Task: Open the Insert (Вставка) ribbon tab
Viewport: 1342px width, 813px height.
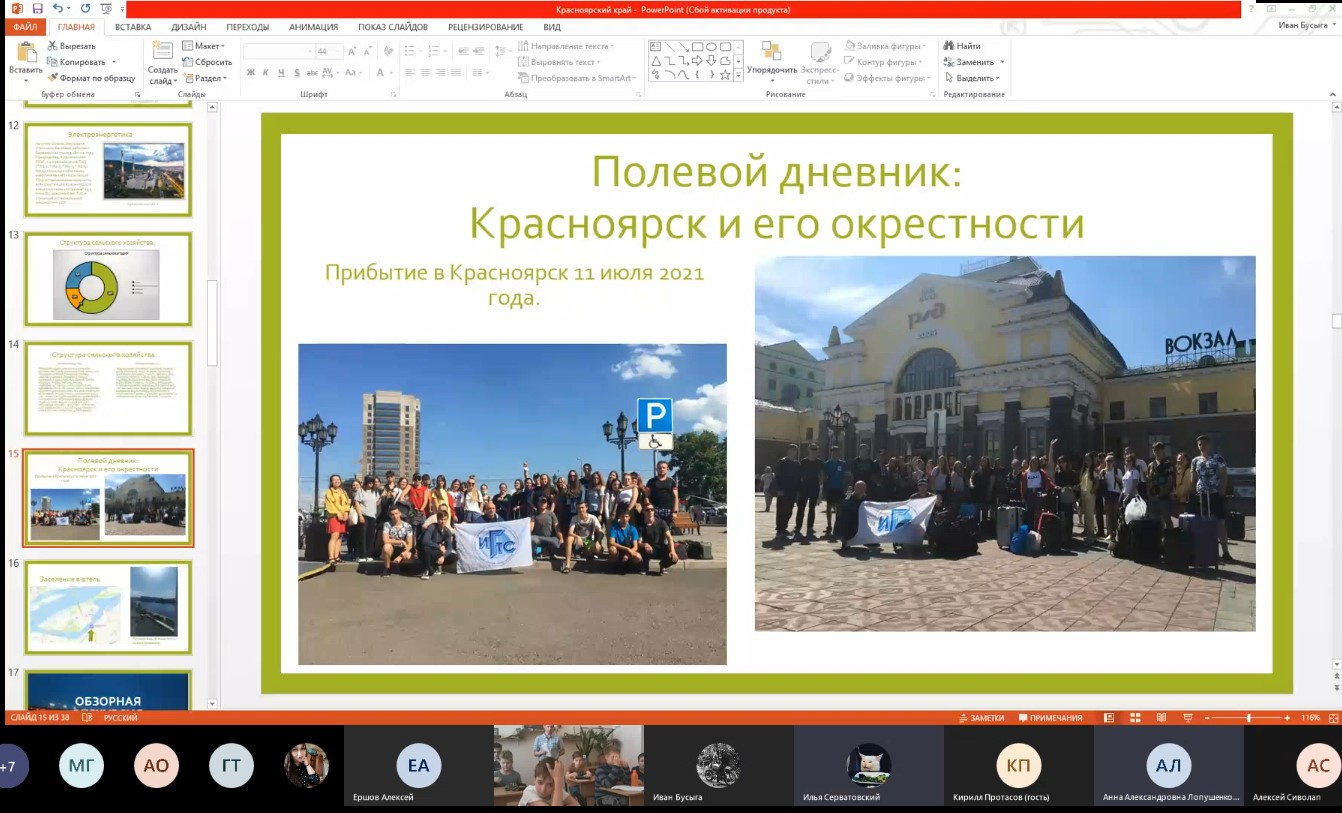Action: pyautogui.click(x=133, y=27)
